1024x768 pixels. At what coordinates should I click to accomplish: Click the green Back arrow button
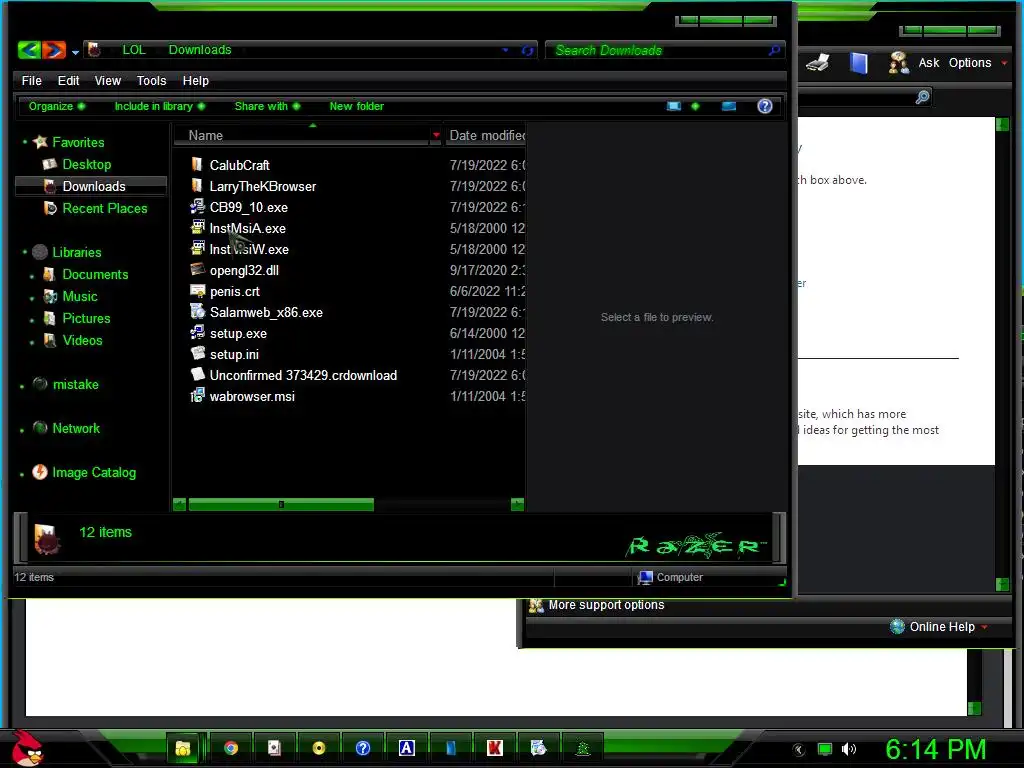point(29,50)
